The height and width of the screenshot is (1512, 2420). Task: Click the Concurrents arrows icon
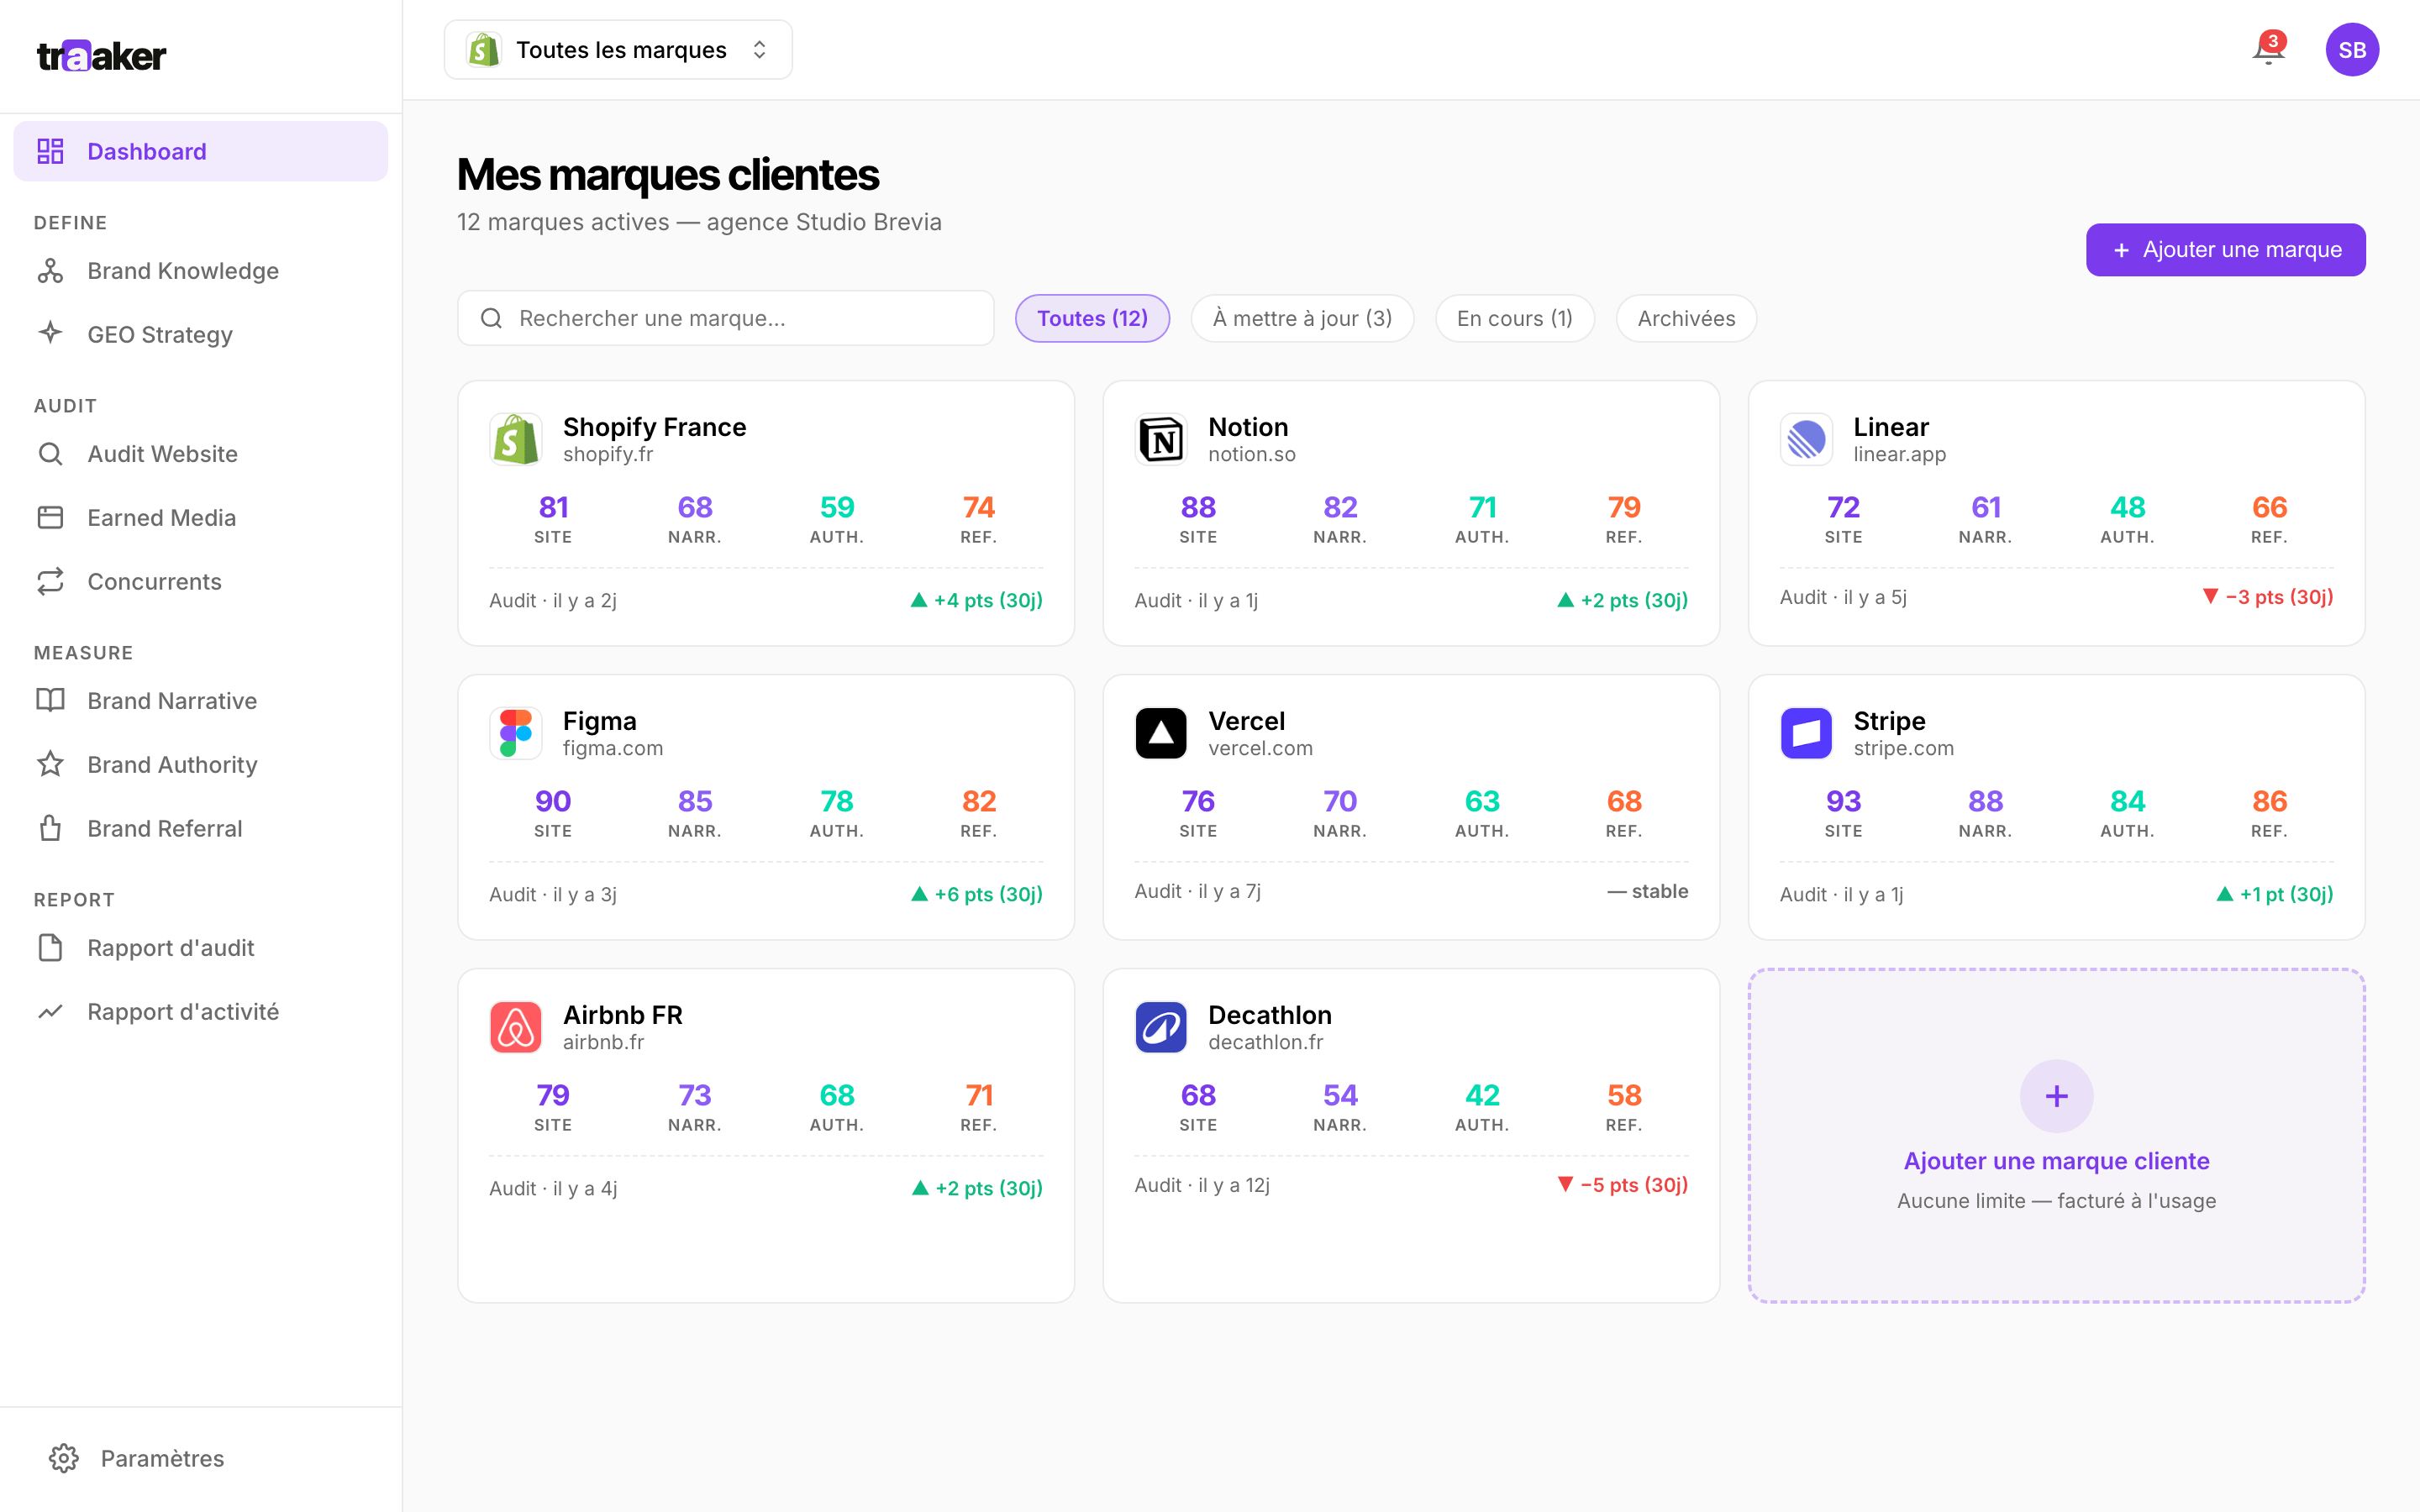point(50,581)
